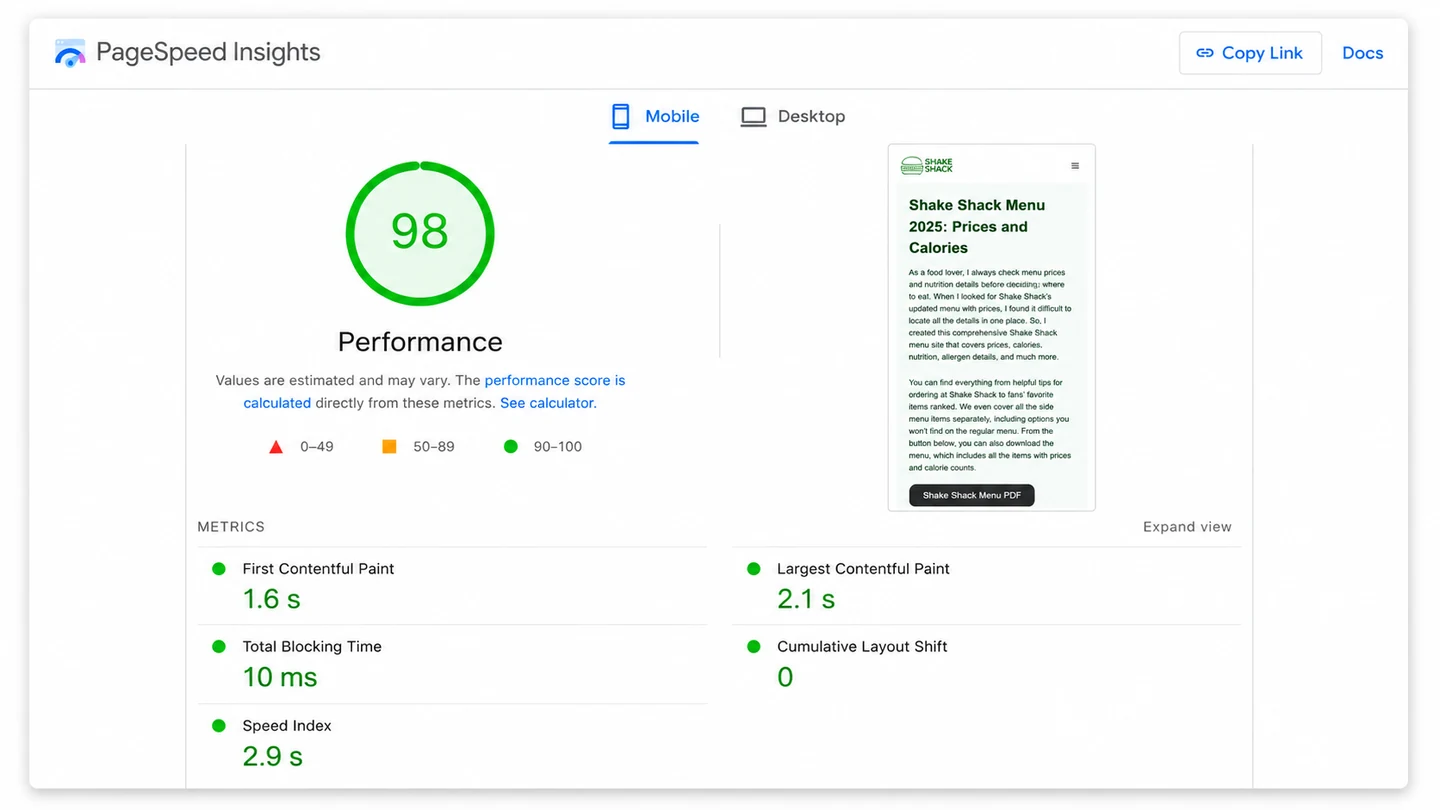
Task: Click the red triangle 0–49 legend icon
Action: click(x=276, y=447)
